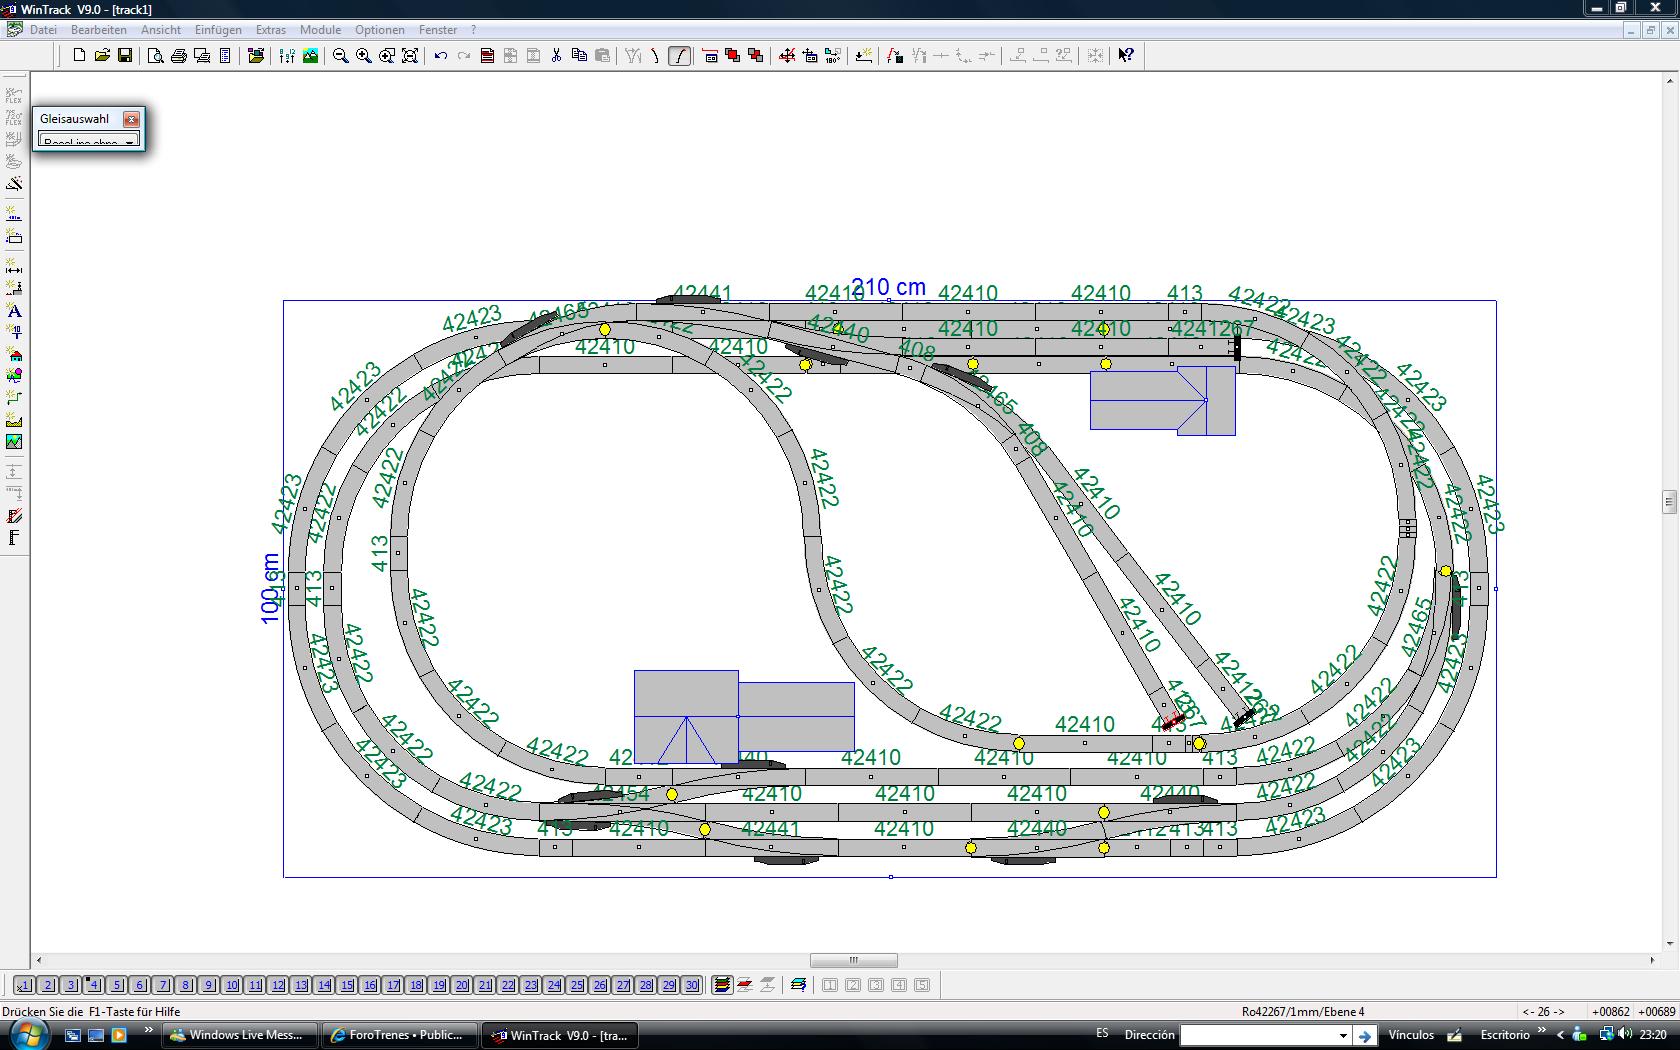
Task: Open the Extras menu
Action: click(270, 30)
